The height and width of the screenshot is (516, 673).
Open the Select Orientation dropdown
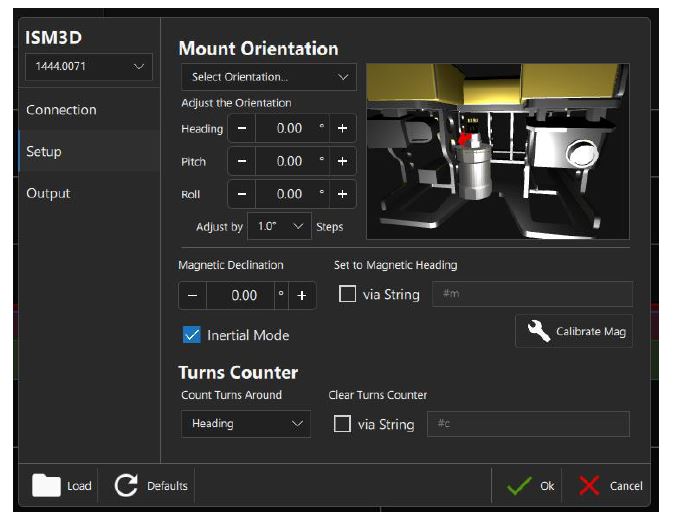[x=268, y=77]
